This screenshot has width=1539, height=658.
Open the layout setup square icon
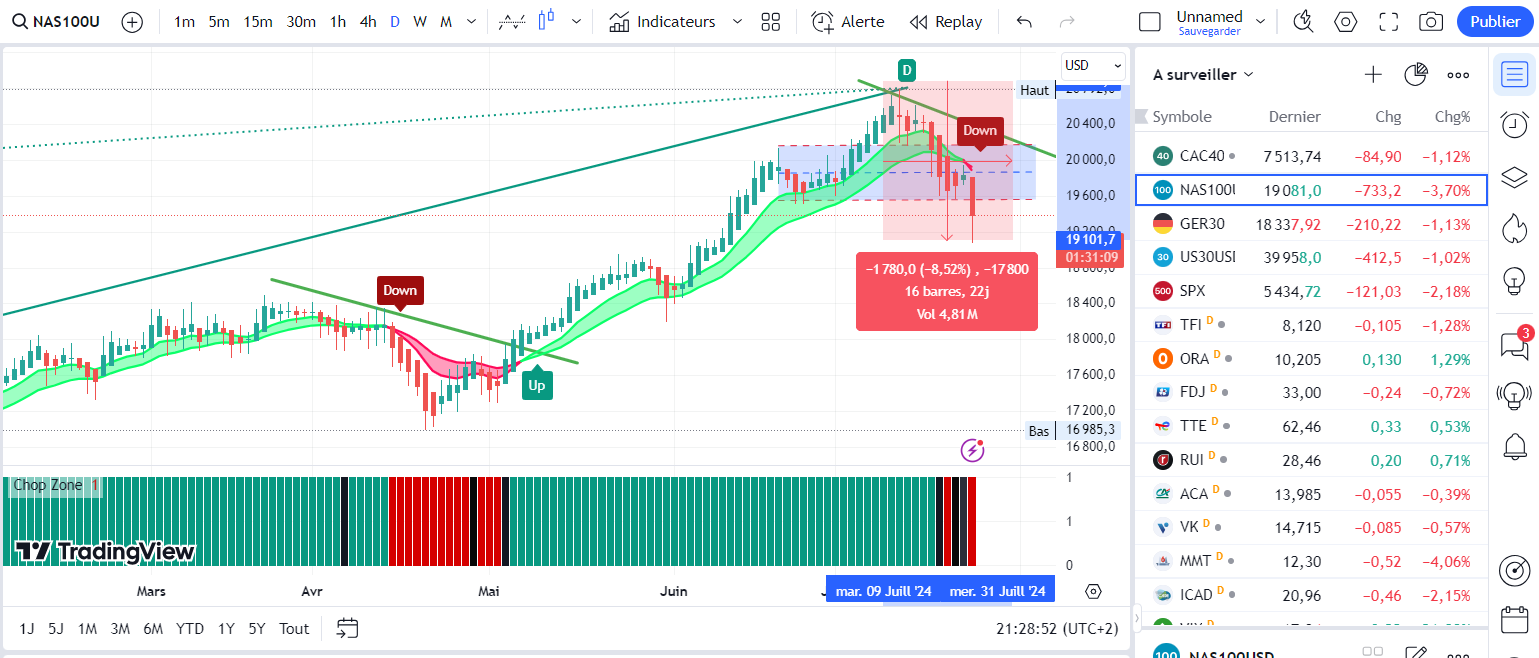point(1150,22)
